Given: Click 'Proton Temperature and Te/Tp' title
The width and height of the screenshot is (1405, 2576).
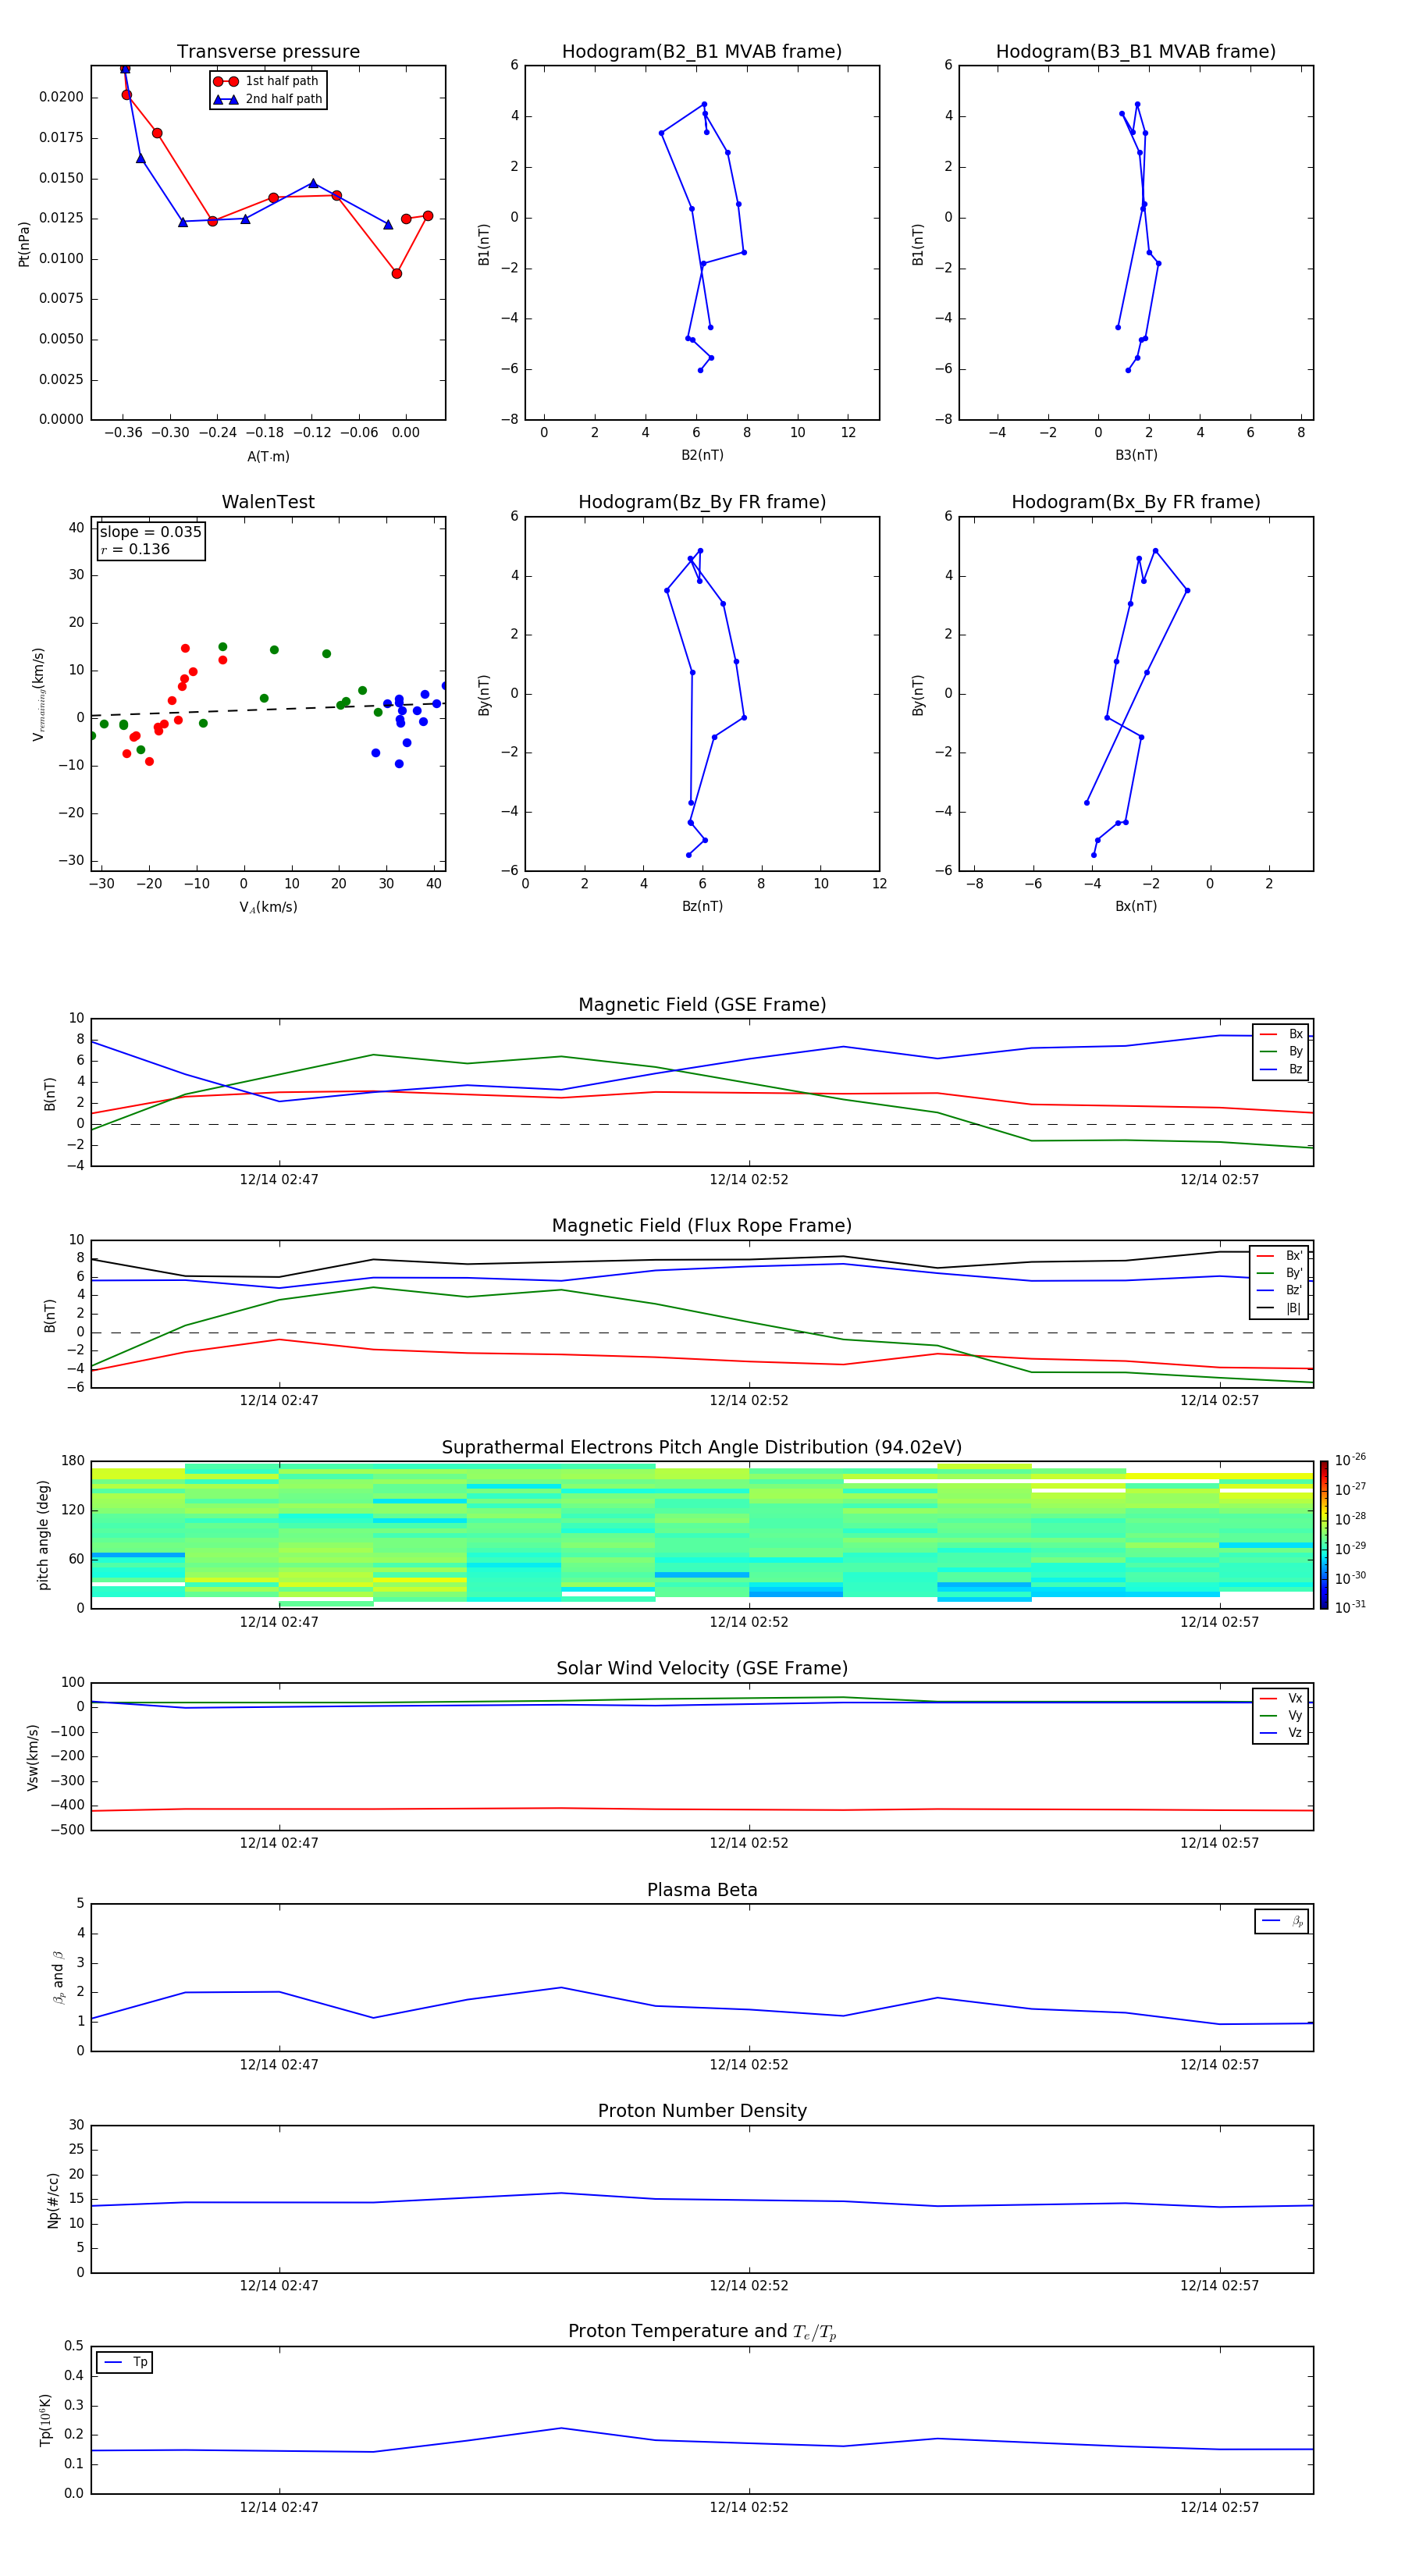Looking at the screenshot, I should tap(702, 2331).
